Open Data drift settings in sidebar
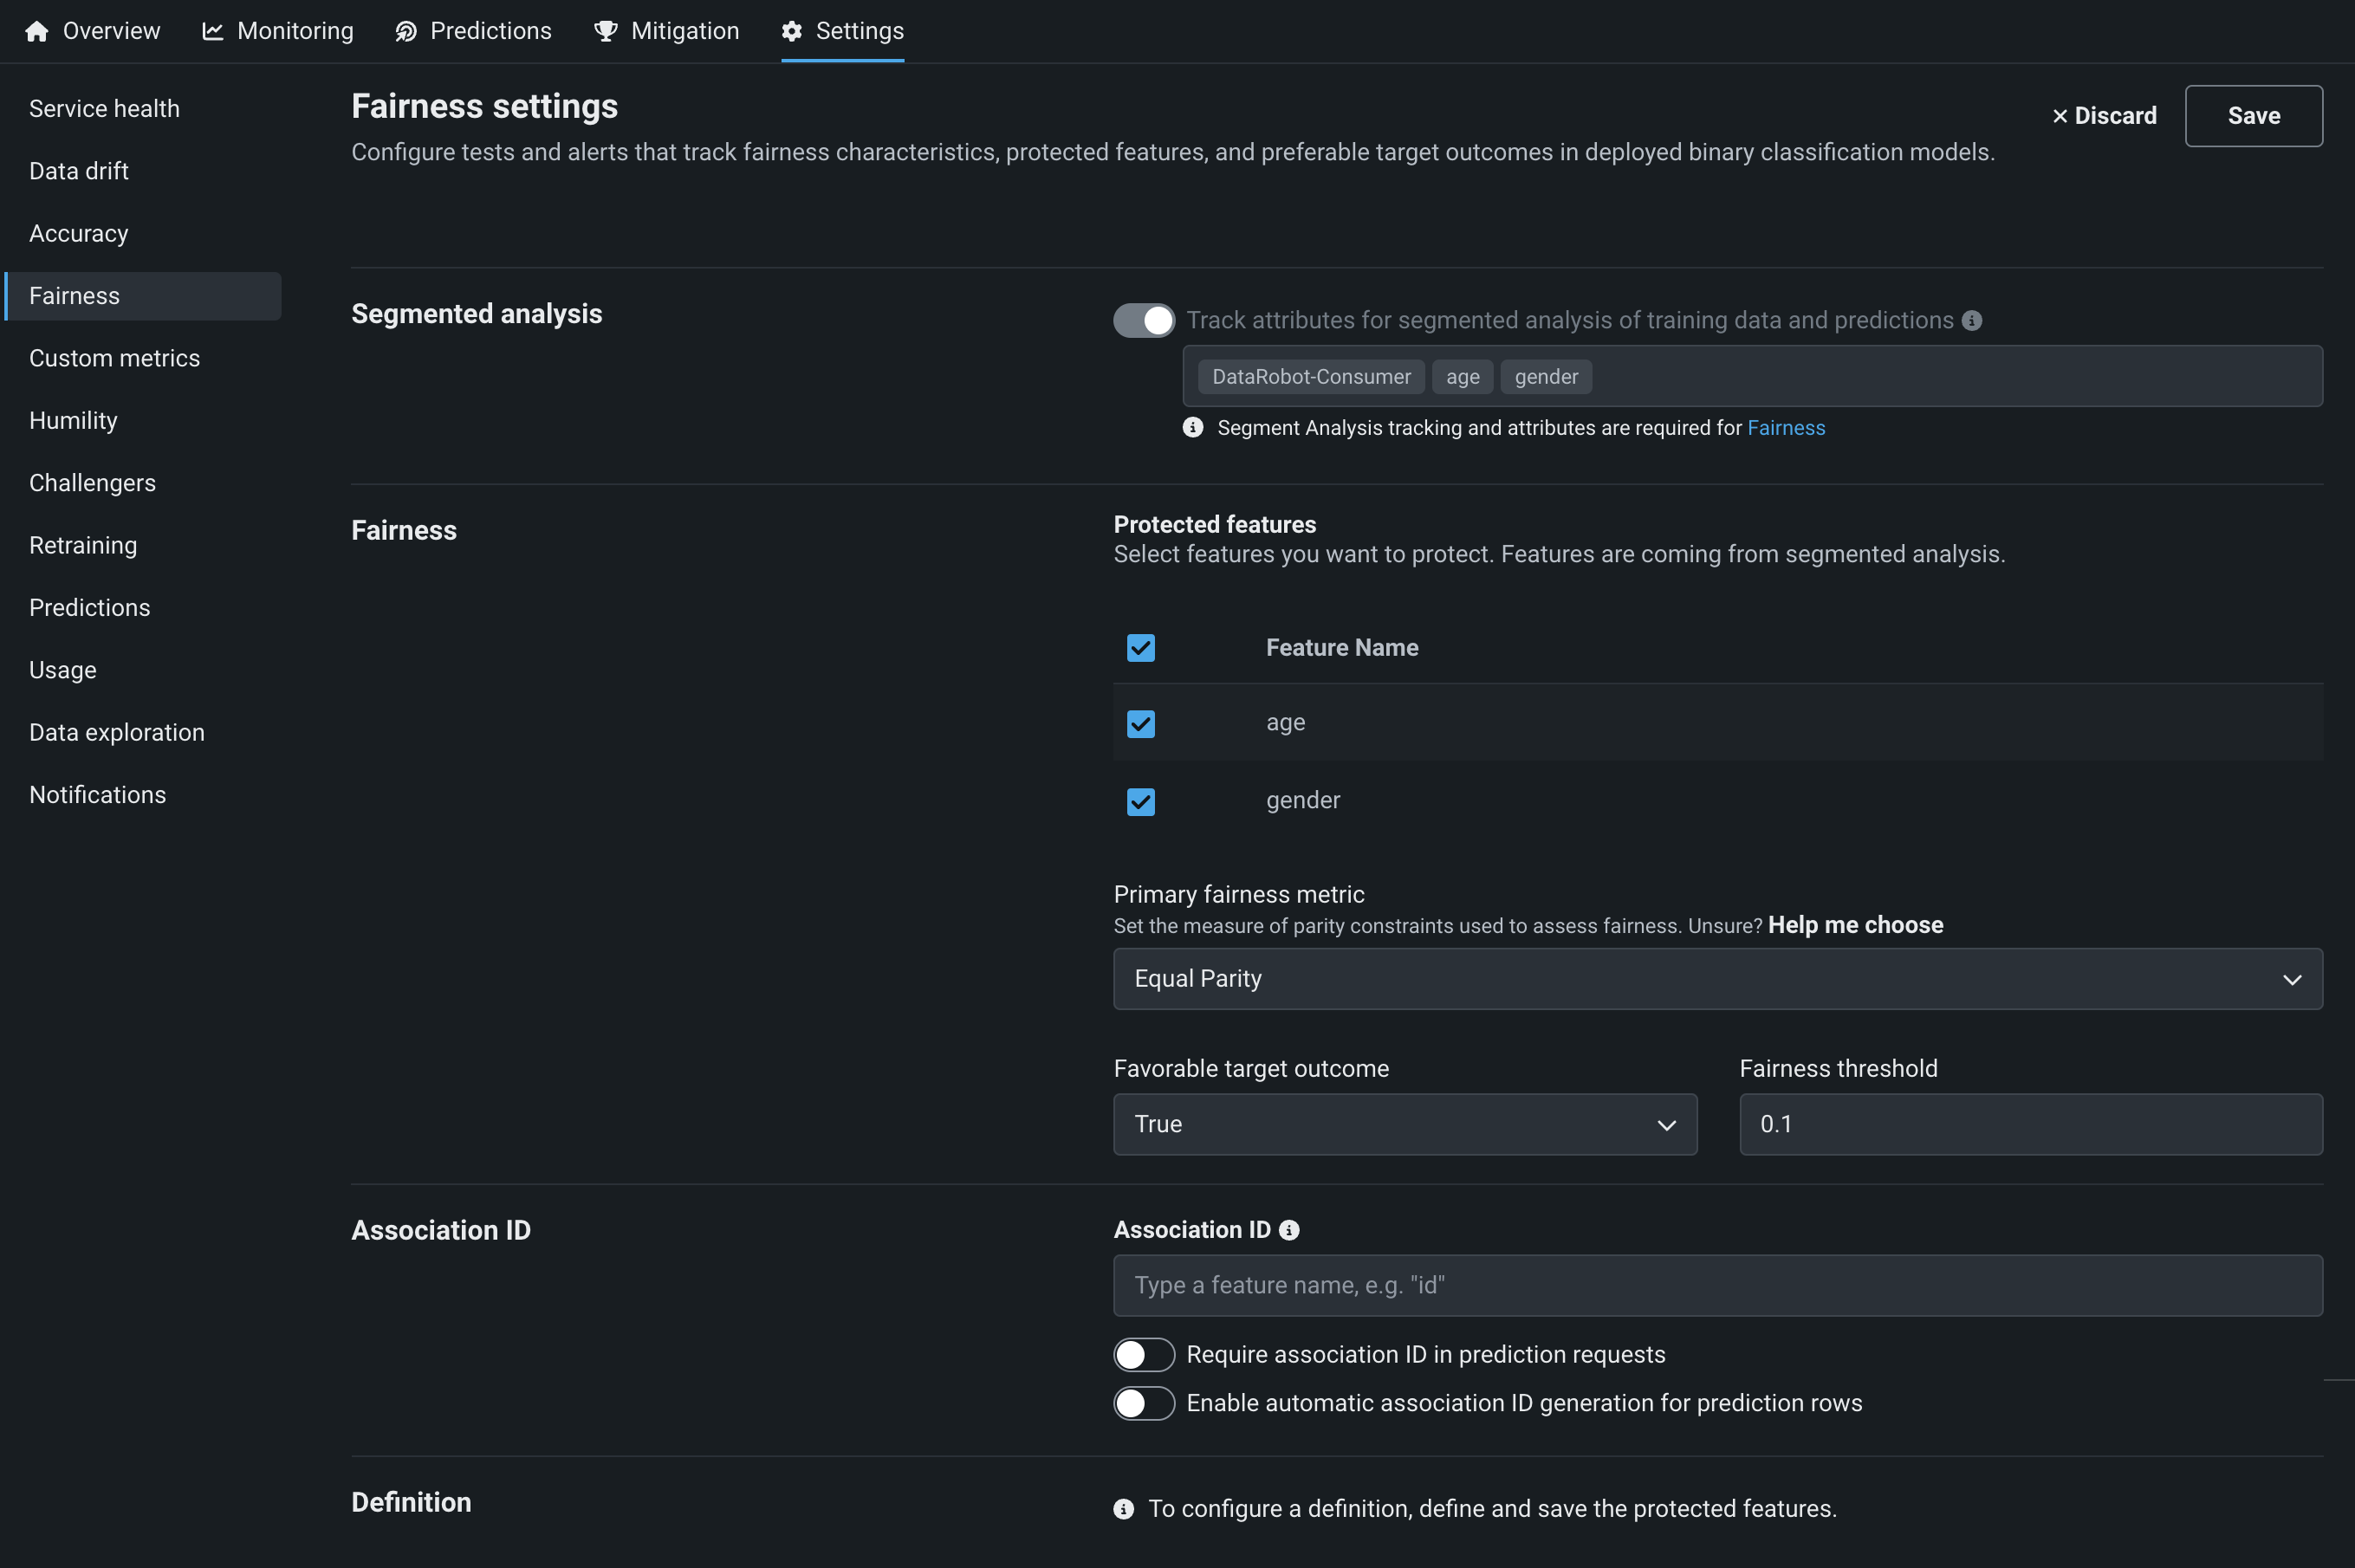 (x=79, y=171)
